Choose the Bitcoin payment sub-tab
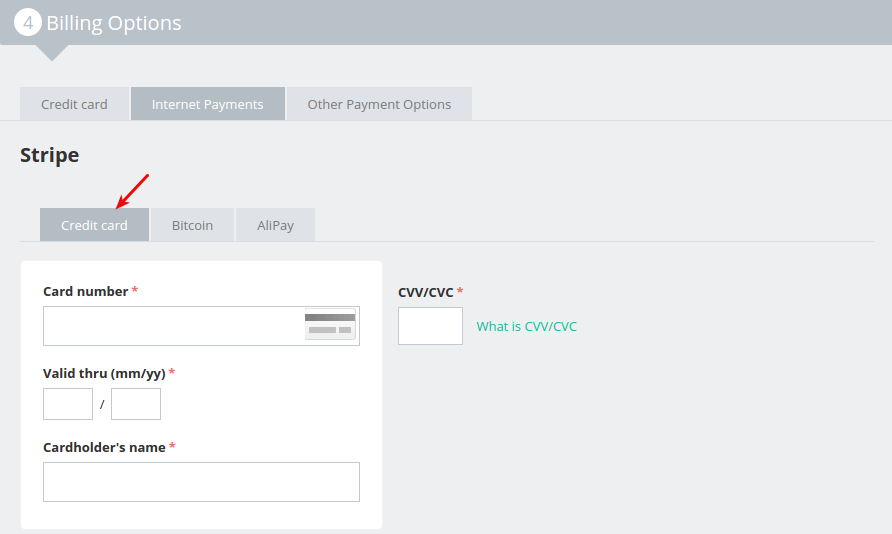The width and height of the screenshot is (892, 534). (x=192, y=225)
